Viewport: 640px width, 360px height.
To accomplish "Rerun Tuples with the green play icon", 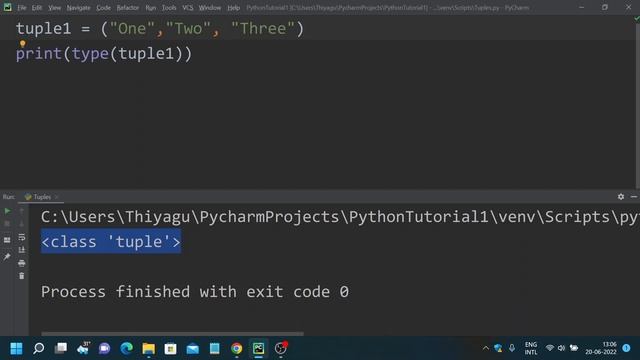I will [7, 211].
